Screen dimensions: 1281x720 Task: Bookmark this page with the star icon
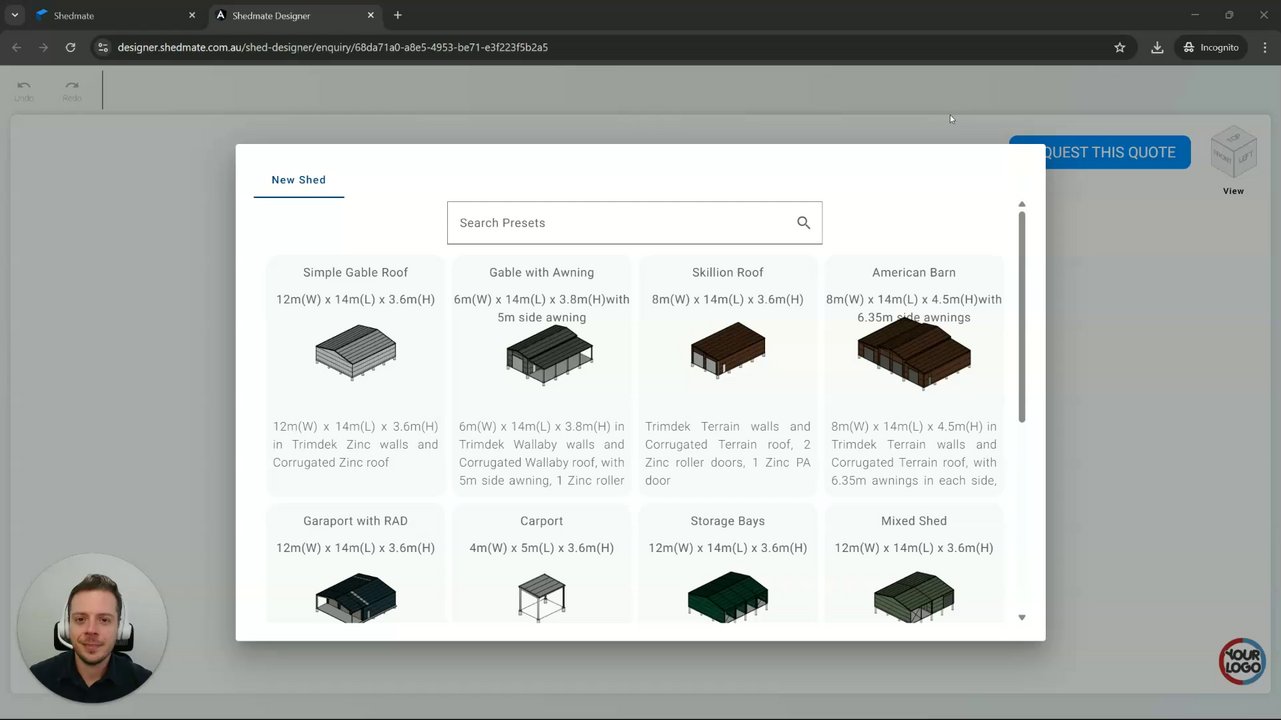[x=1120, y=47]
